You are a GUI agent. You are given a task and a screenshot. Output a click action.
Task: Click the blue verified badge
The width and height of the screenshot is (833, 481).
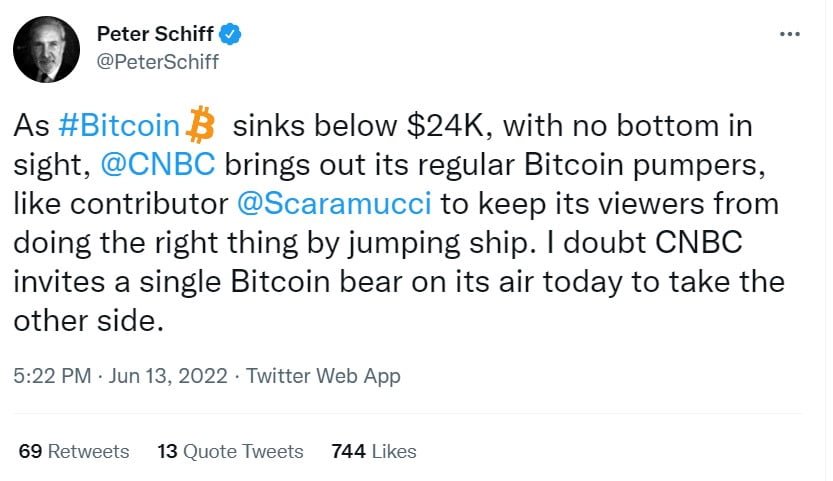pyautogui.click(x=231, y=35)
